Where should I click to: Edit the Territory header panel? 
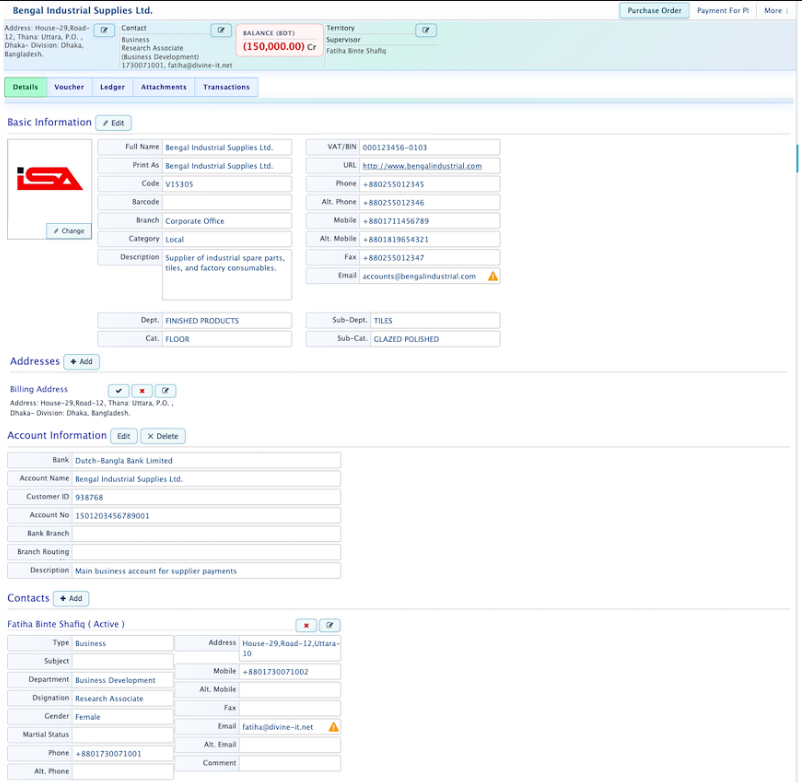coord(426,30)
